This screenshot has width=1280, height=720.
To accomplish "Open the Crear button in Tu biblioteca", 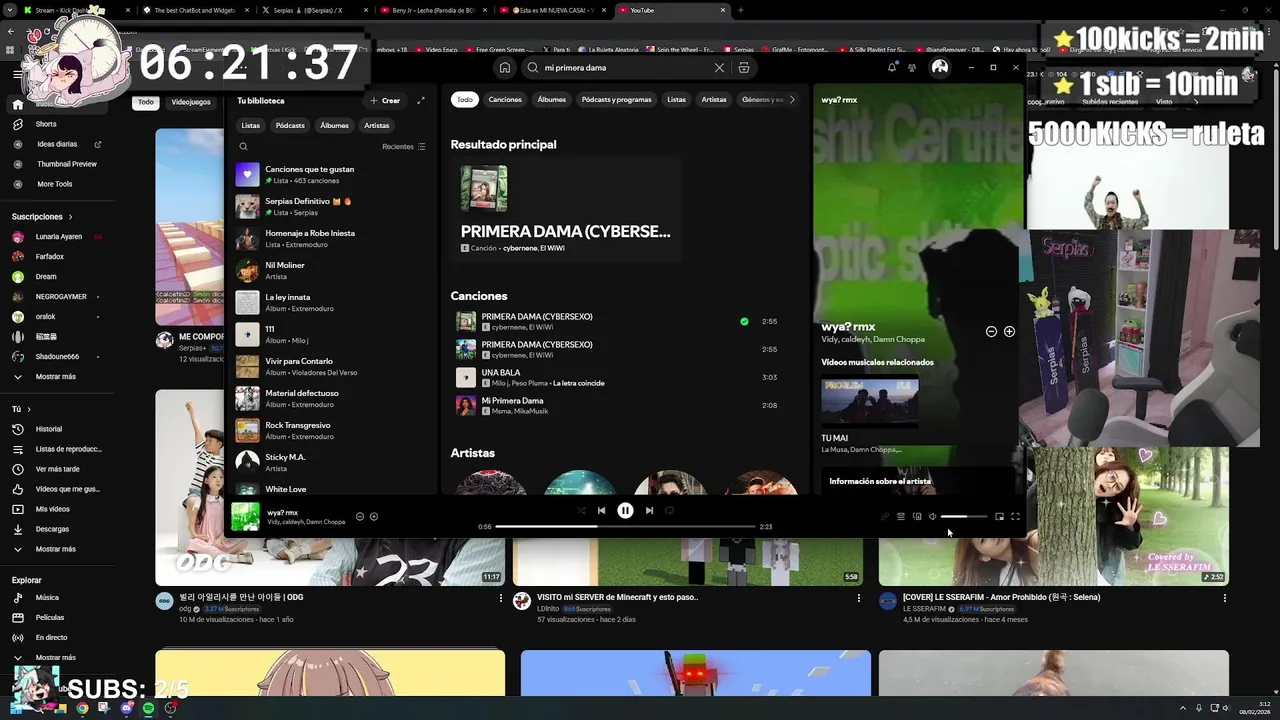I will (x=385, y=100).
